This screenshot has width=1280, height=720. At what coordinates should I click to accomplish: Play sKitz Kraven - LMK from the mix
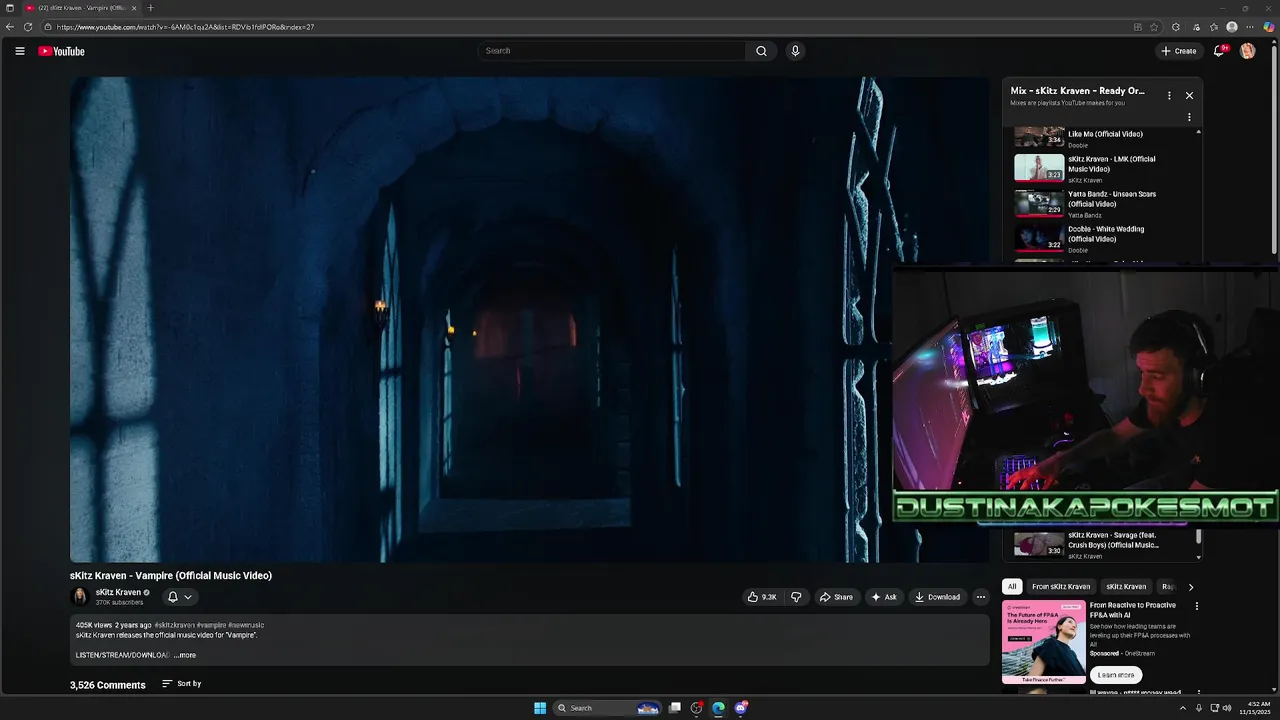click(x=1111, y=164)
